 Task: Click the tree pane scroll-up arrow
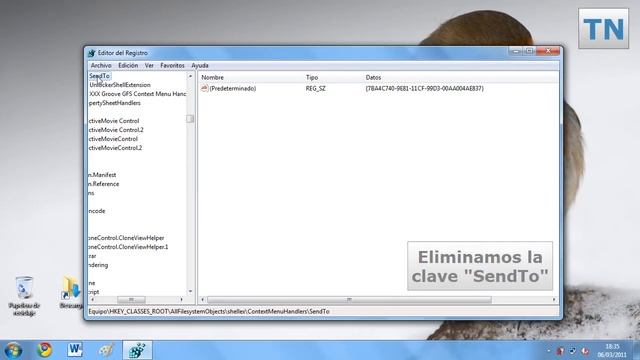coord(190,76)
